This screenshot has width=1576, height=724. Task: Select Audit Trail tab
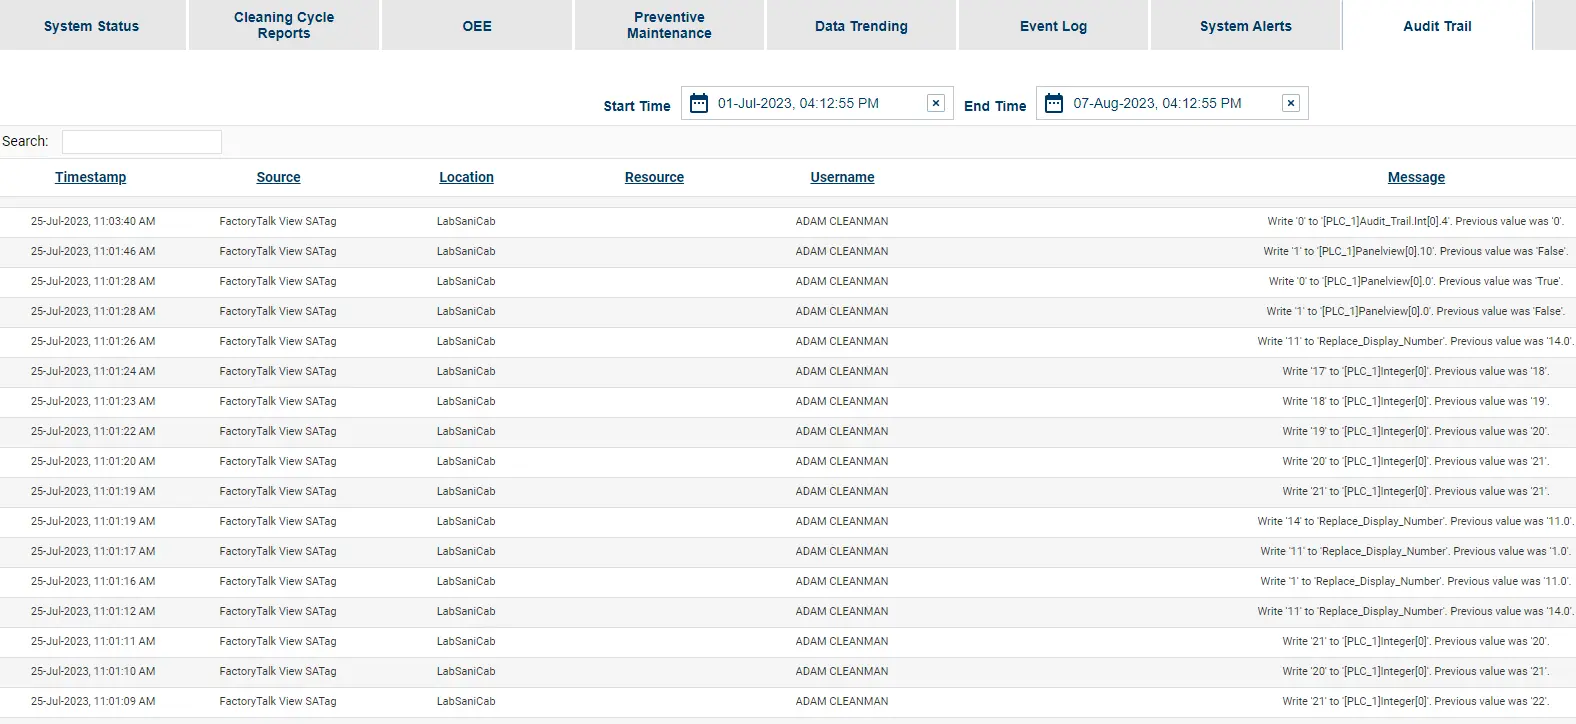click(1437, 26)
